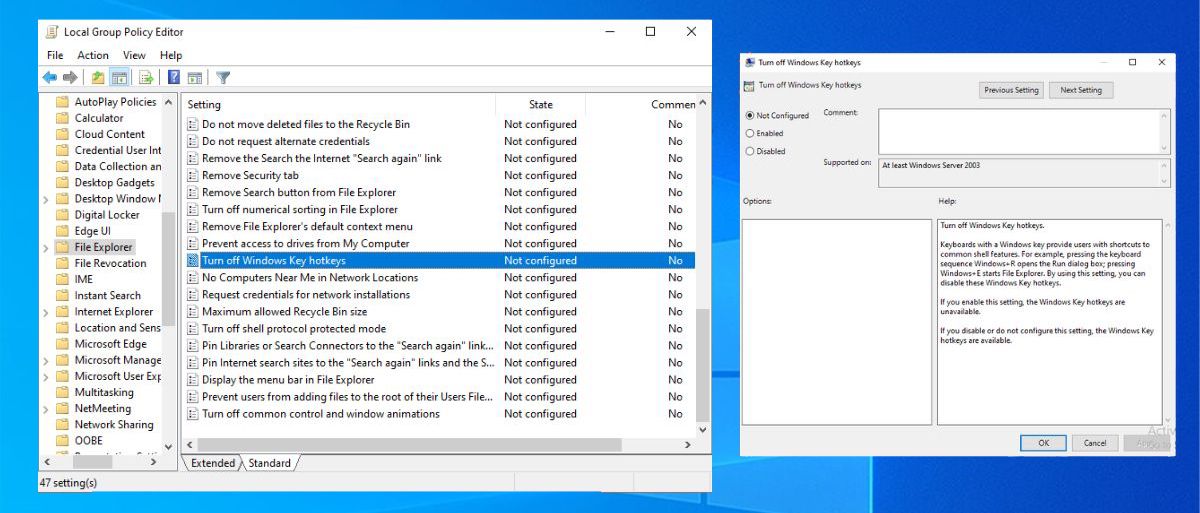Screen dimensions: 1200x513
Task: Select the File Revocation tree item
Action: click(110, 263)
